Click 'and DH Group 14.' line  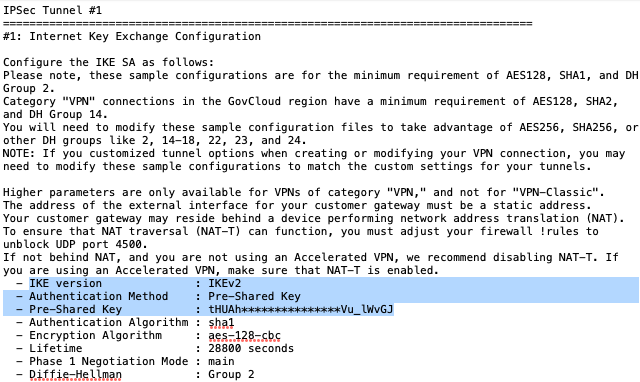click(x=56, y=114)
